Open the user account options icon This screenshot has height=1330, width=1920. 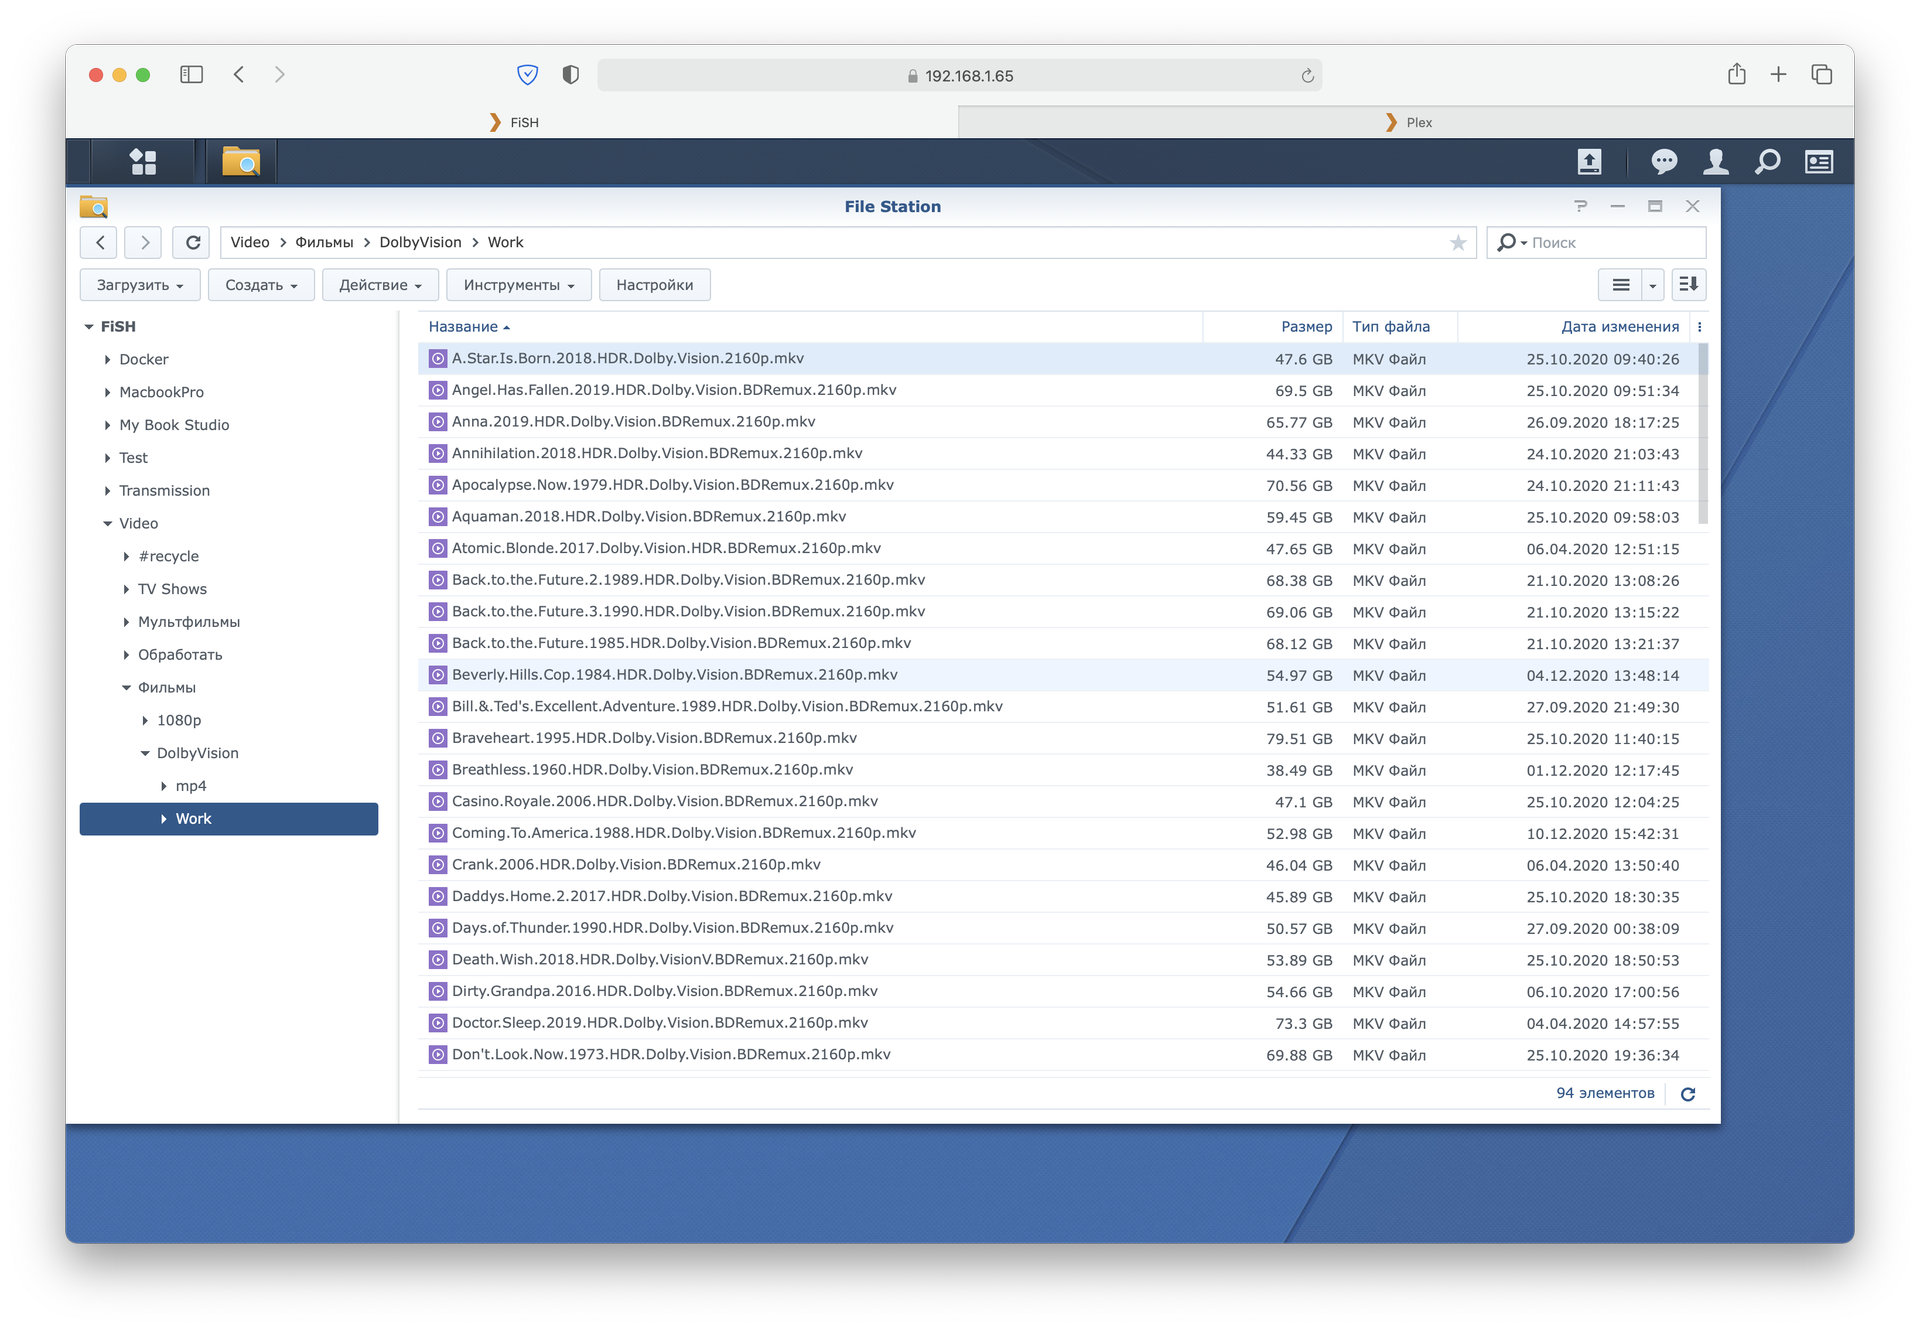pyautogui.click(x=1716, y=161)
